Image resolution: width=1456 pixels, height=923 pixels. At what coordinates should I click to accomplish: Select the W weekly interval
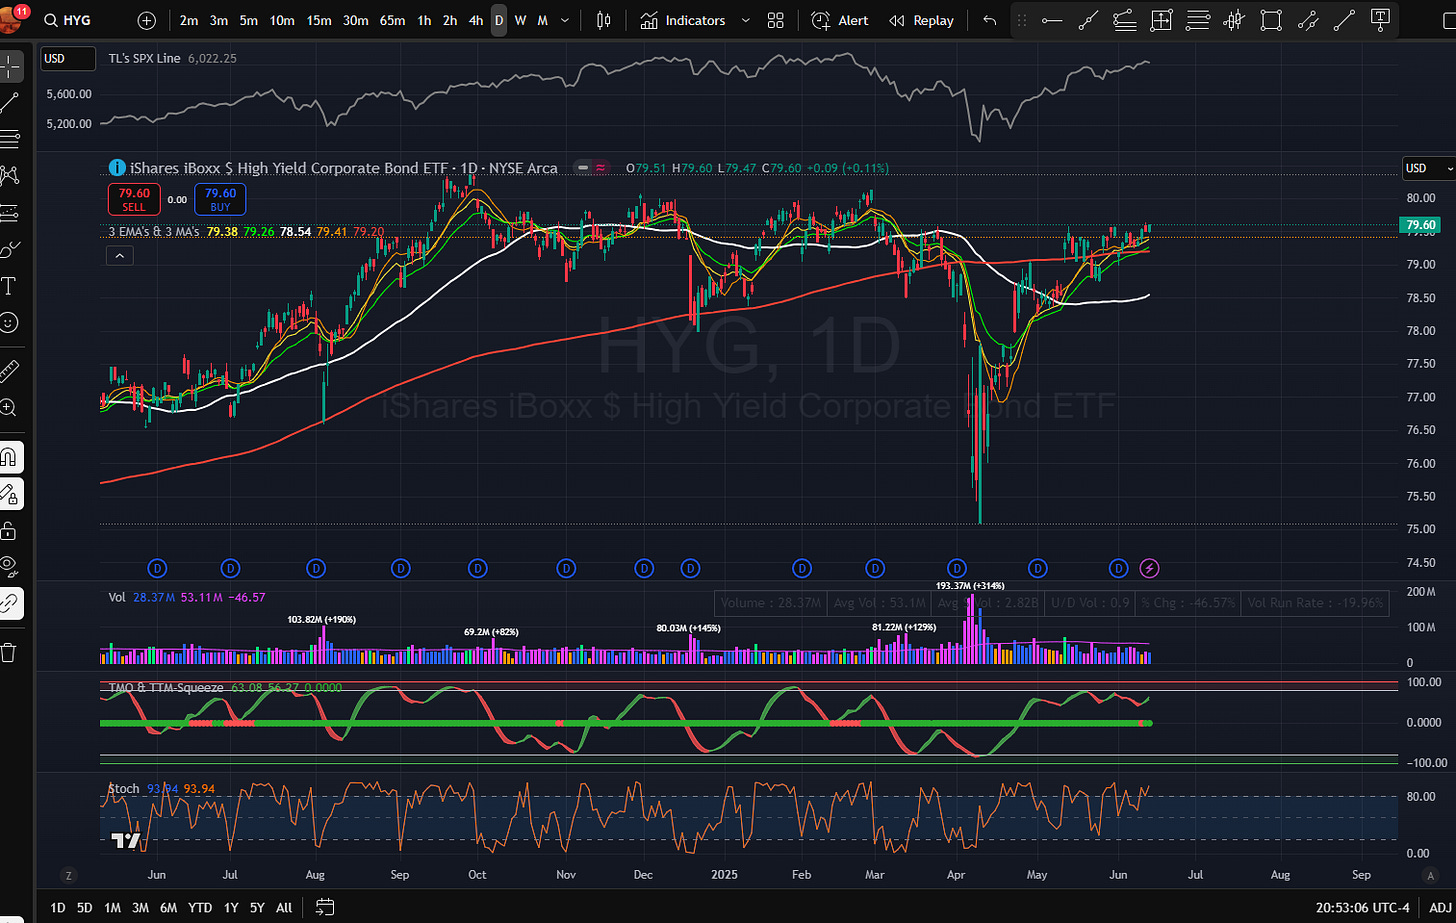(520, 20)
